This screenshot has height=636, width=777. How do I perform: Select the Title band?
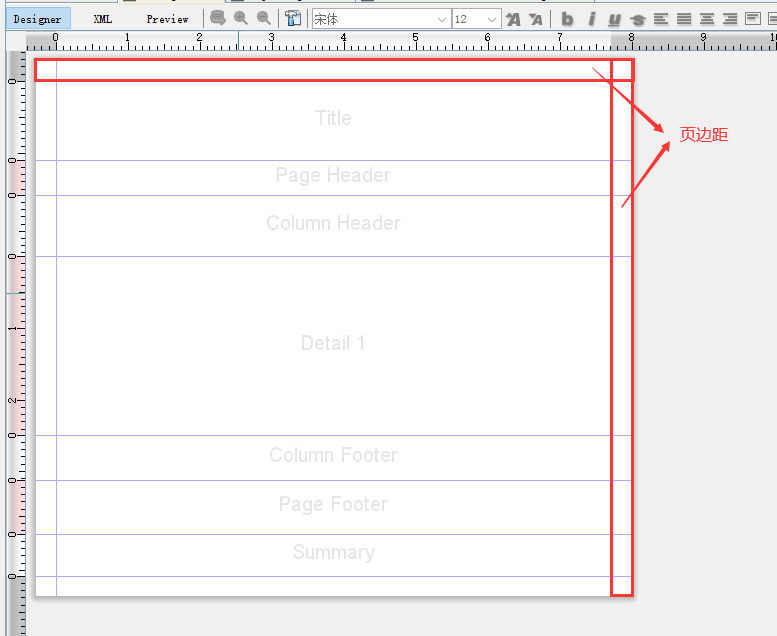[333, 120]
